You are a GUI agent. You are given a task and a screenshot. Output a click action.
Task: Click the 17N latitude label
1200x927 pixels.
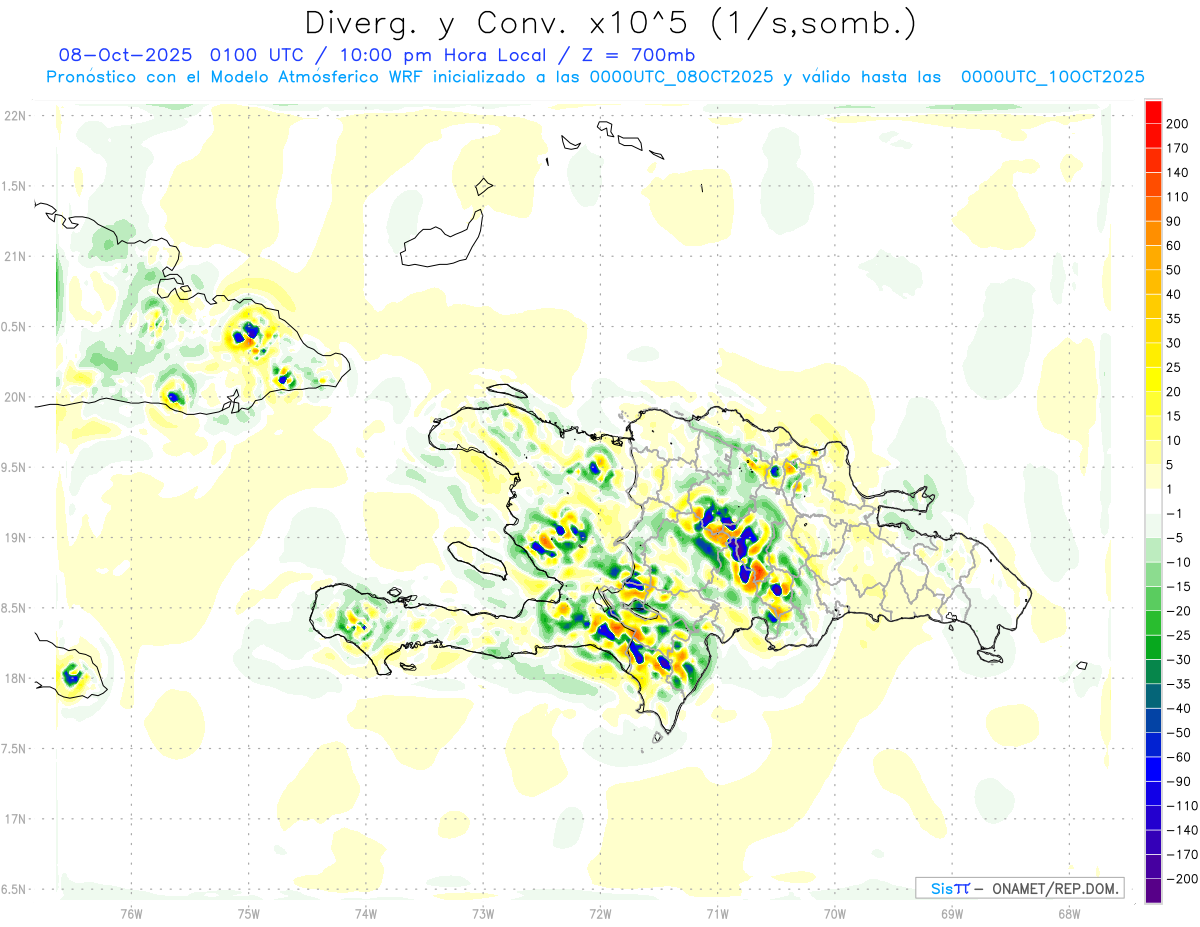[x=14, y=819]
